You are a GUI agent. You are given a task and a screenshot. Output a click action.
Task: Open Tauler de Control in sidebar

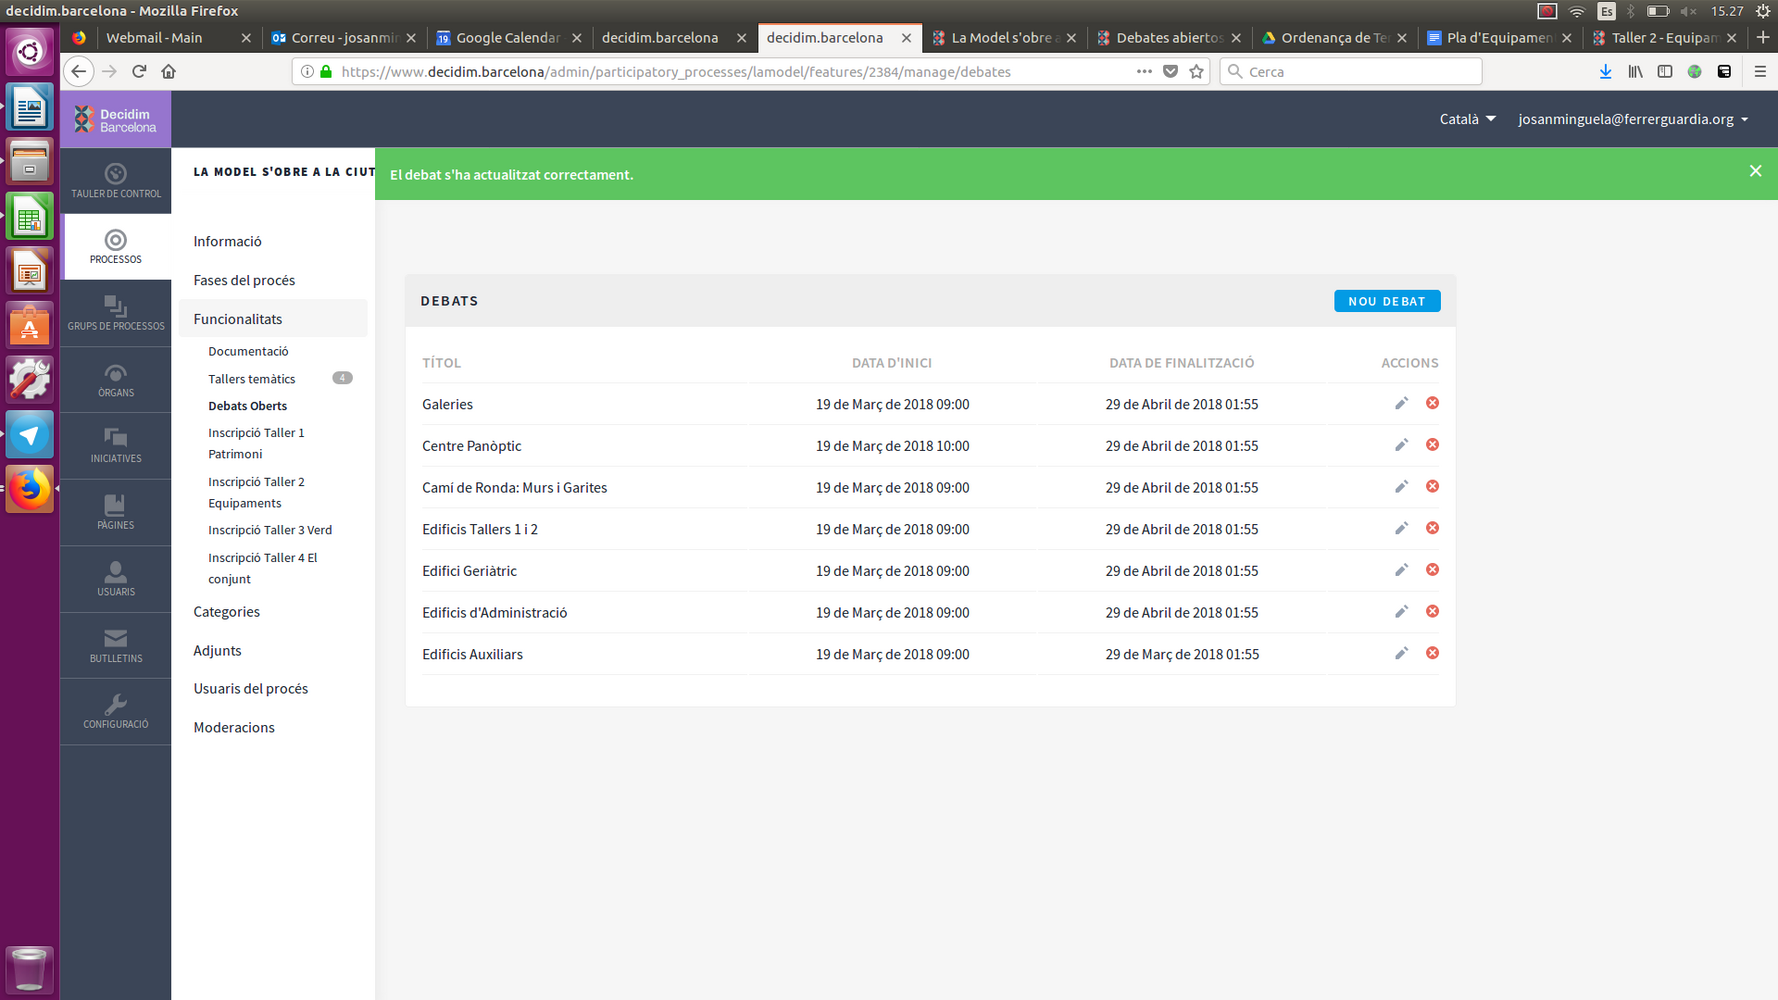tap(116, 181)
